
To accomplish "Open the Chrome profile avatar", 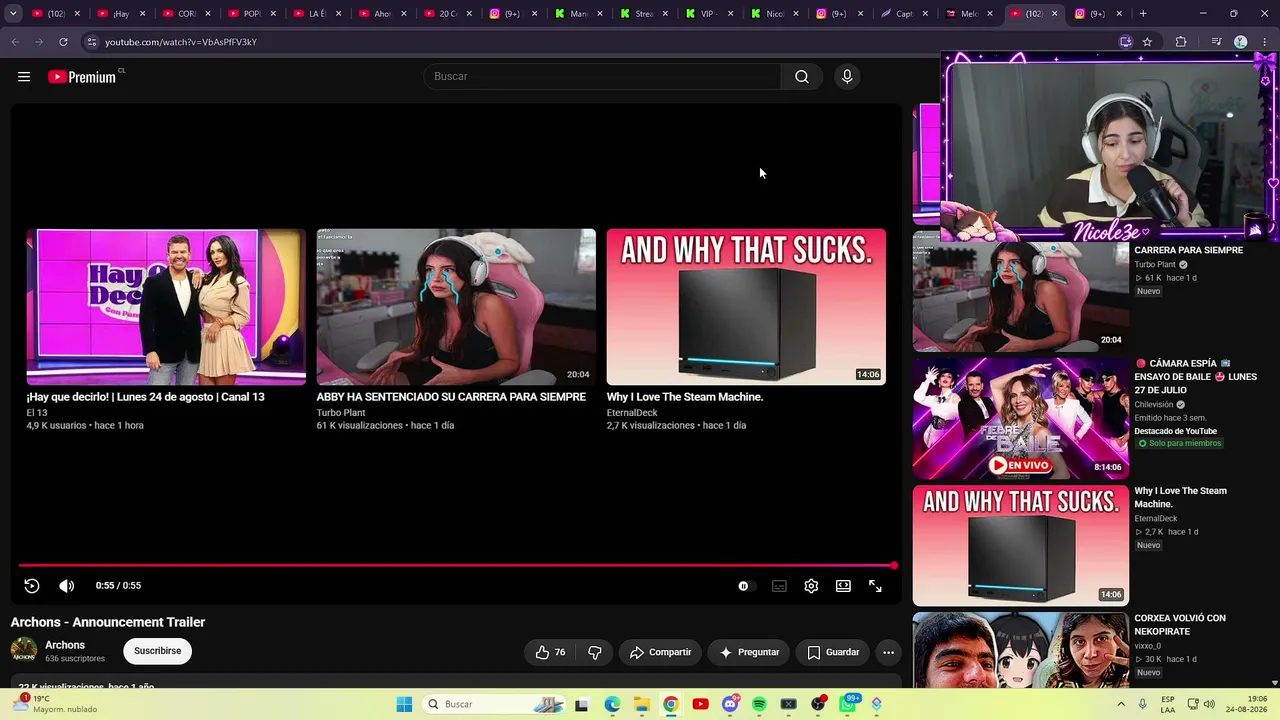I will click(x=1240, y=42).
